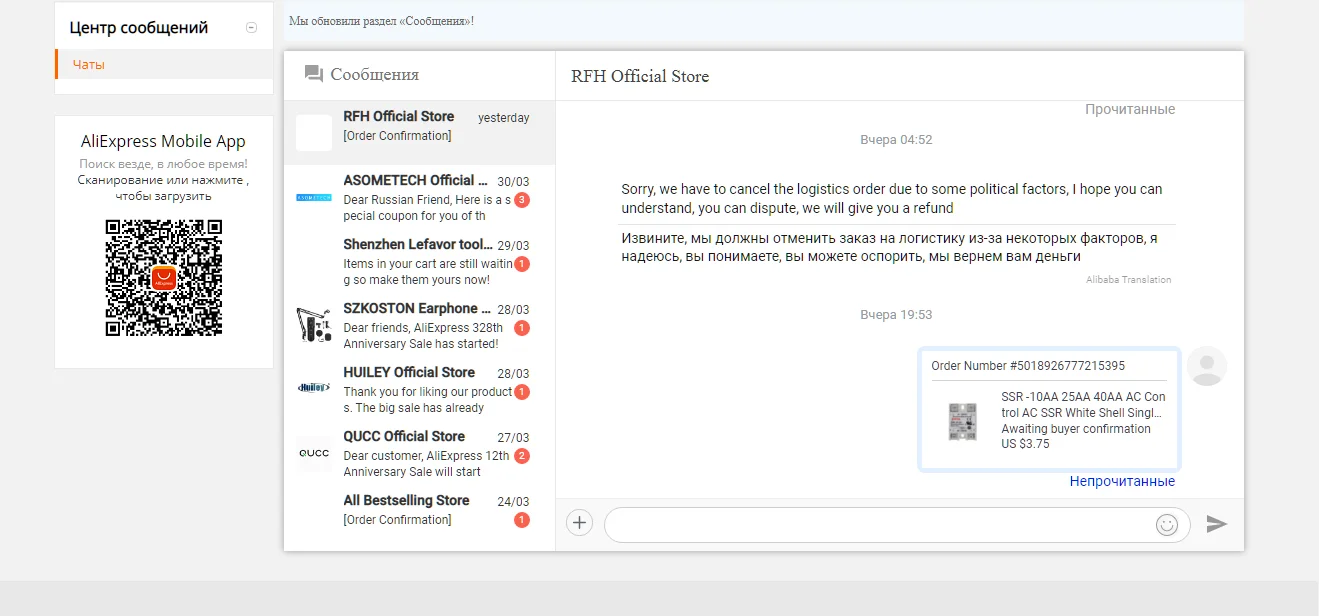
Task: Click the Вчера 04:52 timestamp
Action: click(896, 140)
